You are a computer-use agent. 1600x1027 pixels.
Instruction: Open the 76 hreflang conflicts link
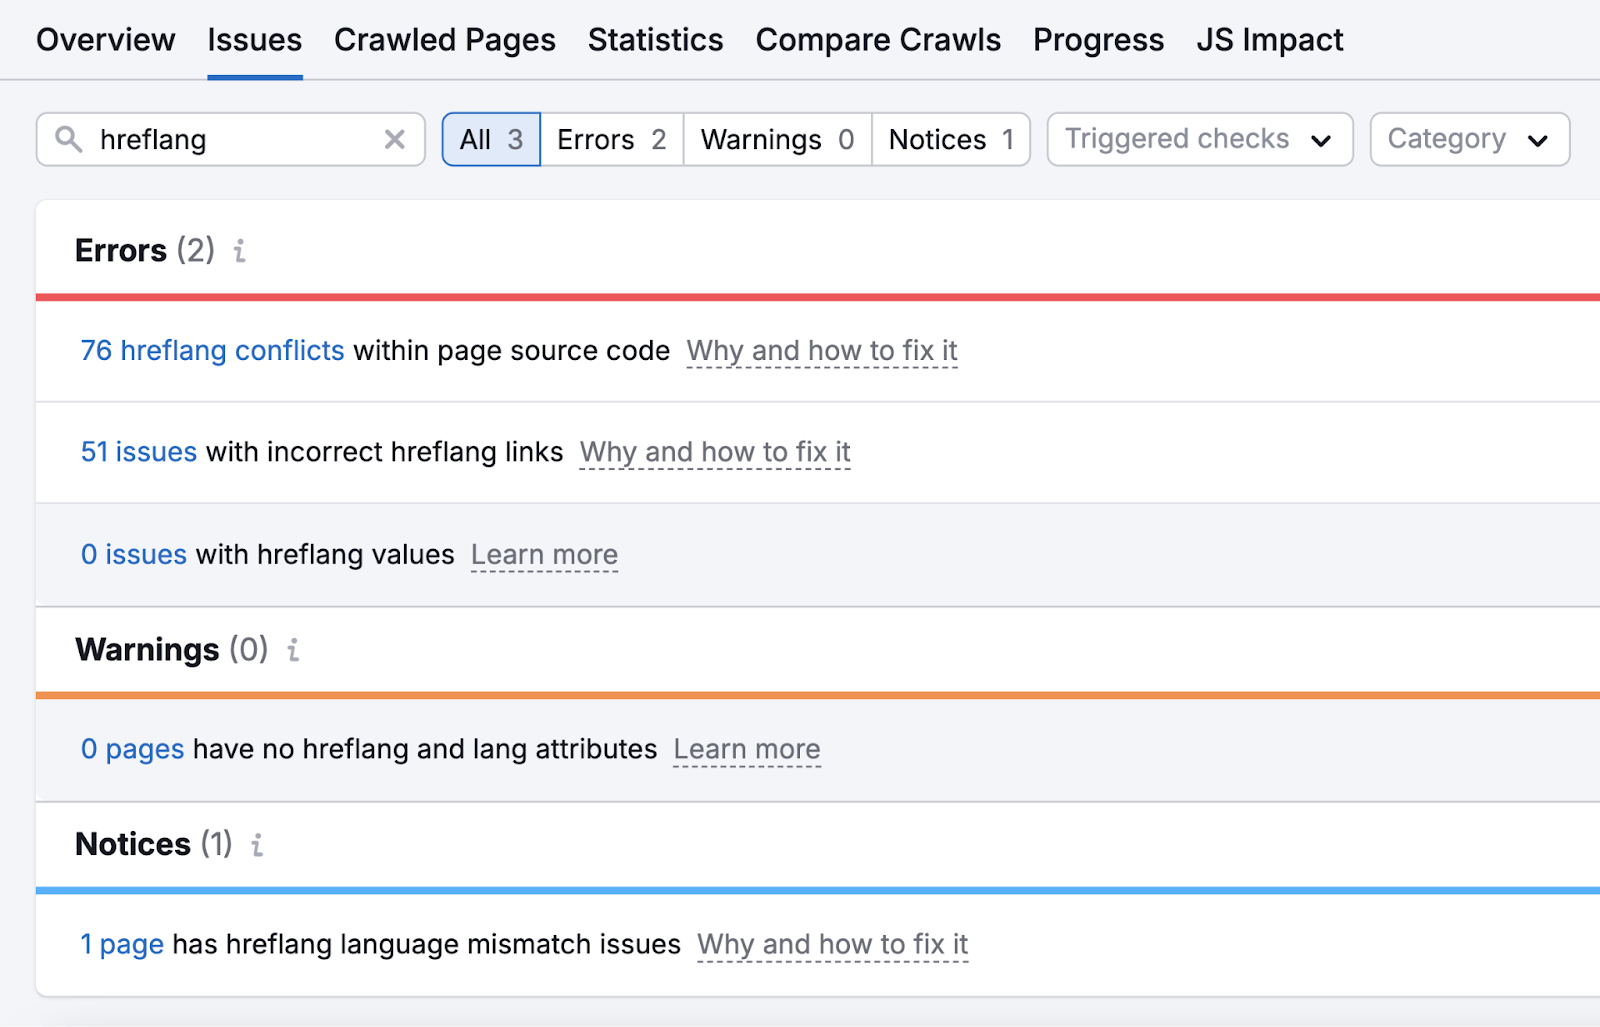click(x=212, y=351)
